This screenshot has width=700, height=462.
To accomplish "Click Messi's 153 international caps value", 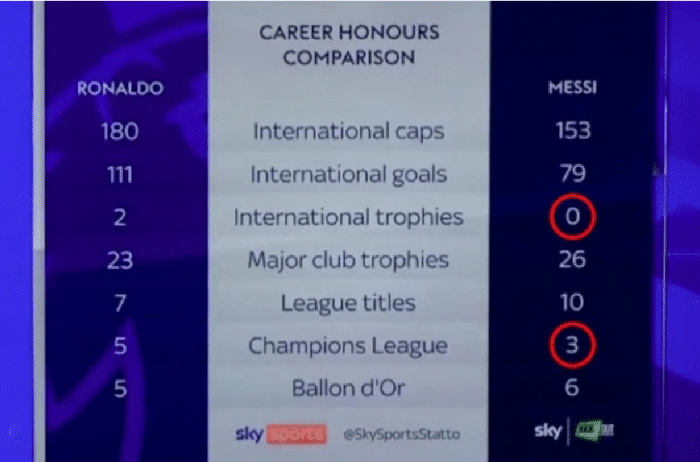I will point(573,131).
